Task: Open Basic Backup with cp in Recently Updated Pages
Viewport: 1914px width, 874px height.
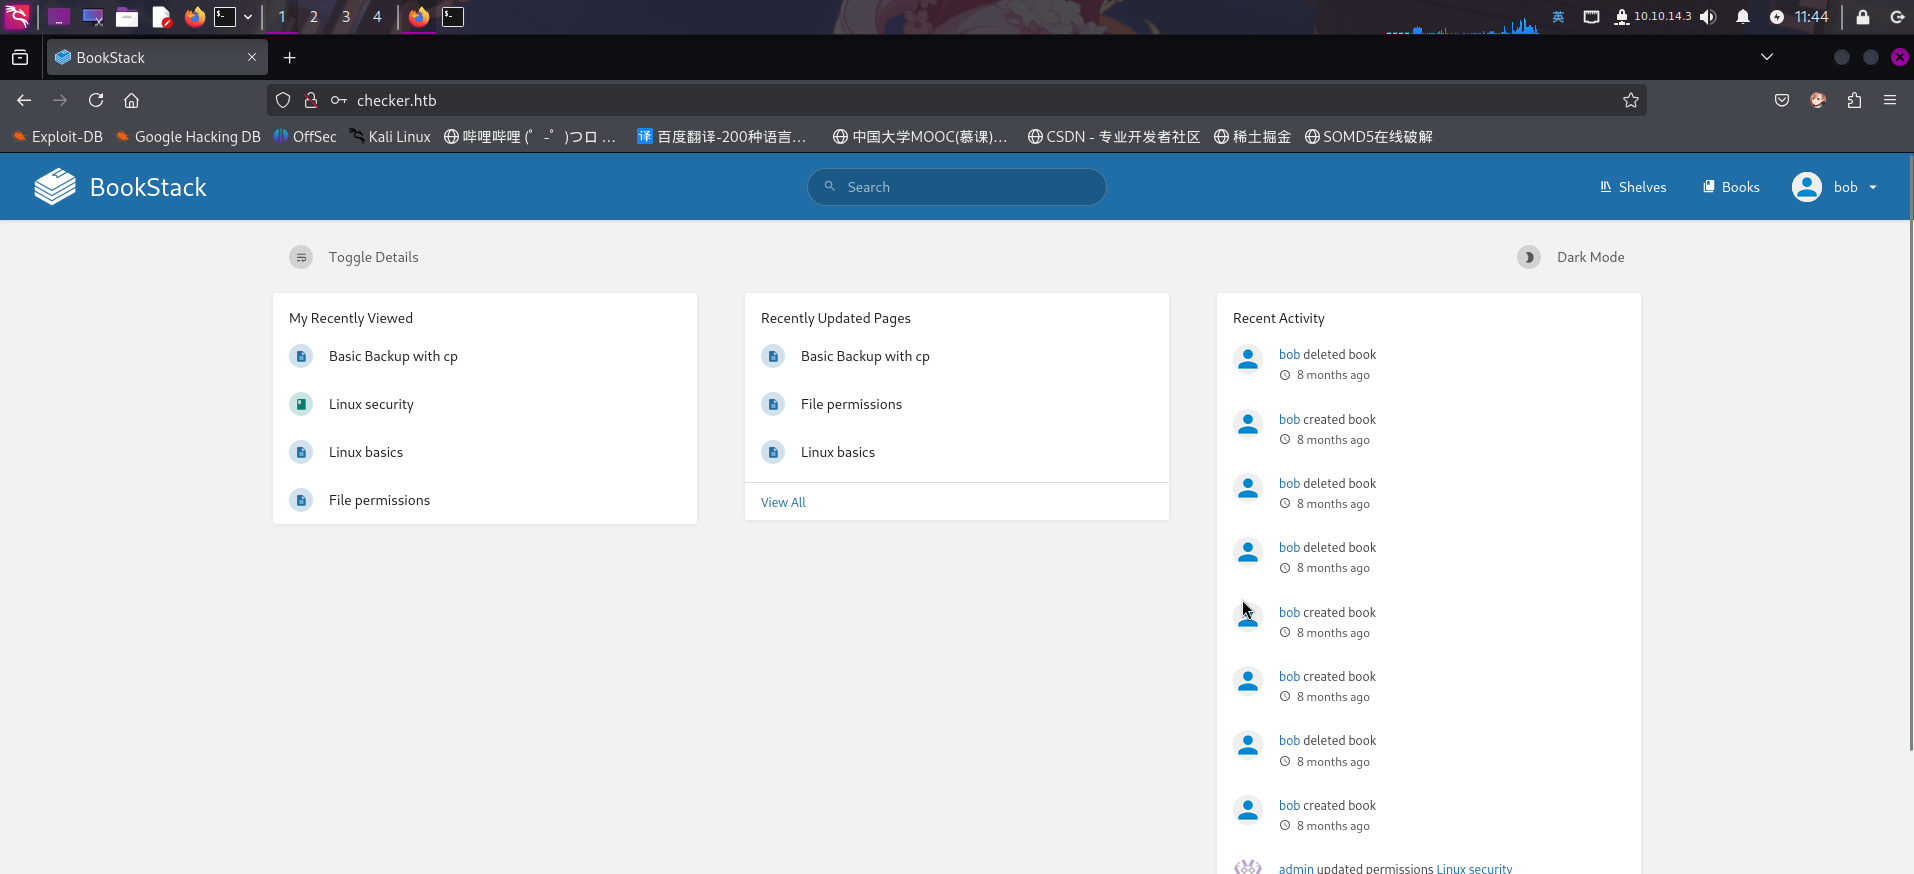Action: pyautogui.click(x=865, y=356)
